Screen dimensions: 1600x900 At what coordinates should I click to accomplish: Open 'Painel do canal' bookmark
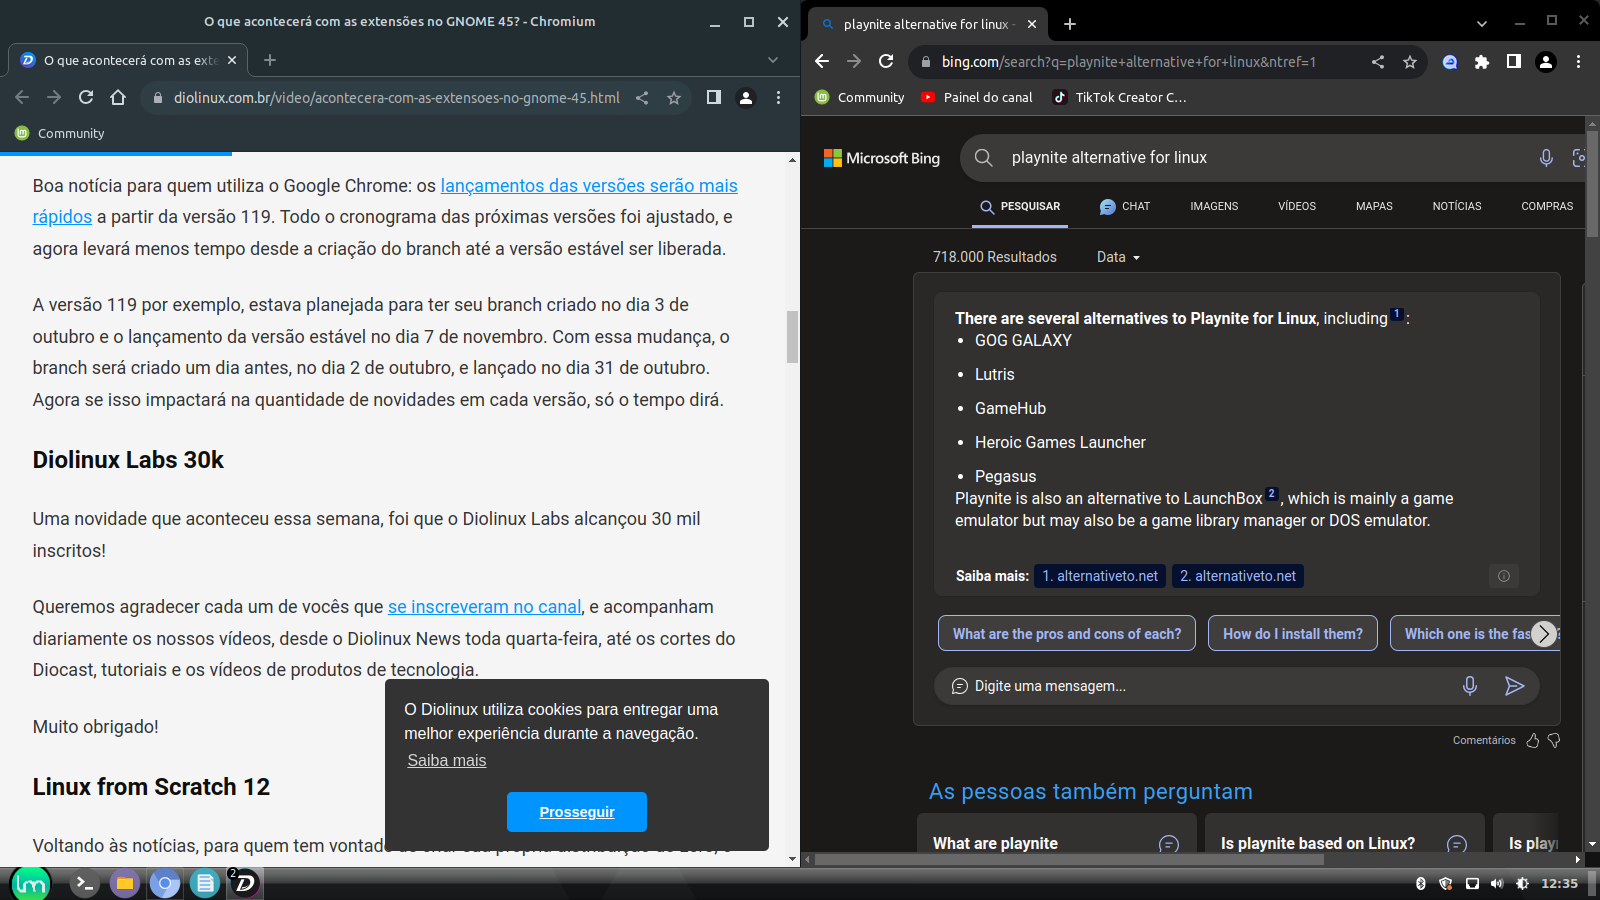pyautogui.click(x=976, y=98)
